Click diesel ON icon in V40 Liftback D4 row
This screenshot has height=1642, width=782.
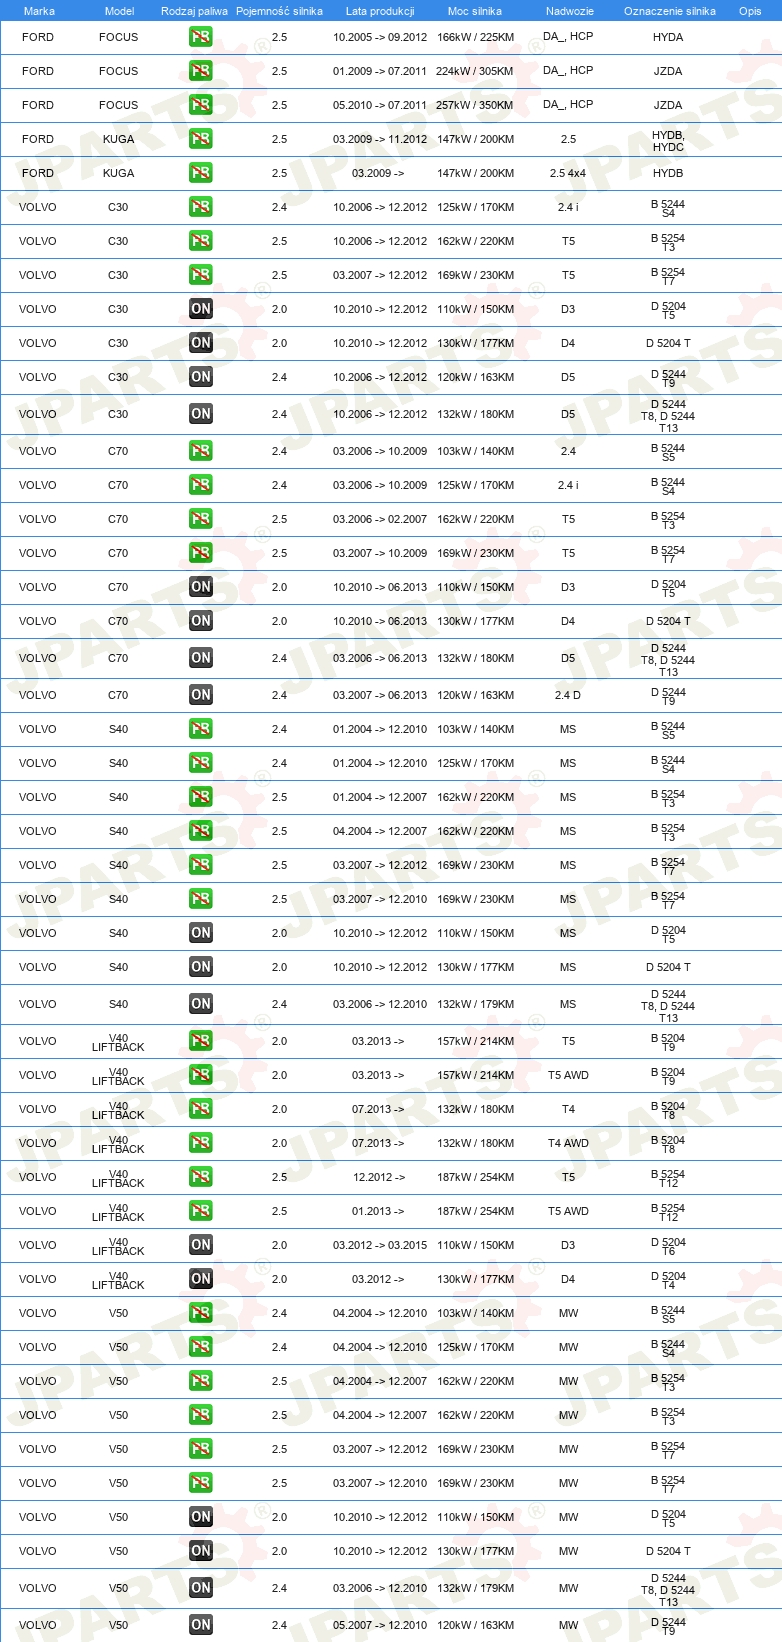[x=201, y=1279]
